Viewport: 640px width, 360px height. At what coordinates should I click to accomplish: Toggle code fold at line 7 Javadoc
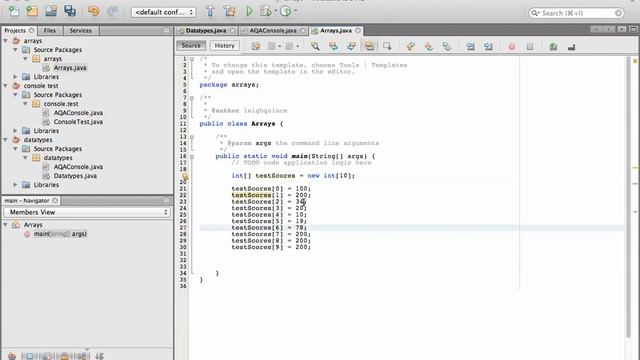click(192, 98)
